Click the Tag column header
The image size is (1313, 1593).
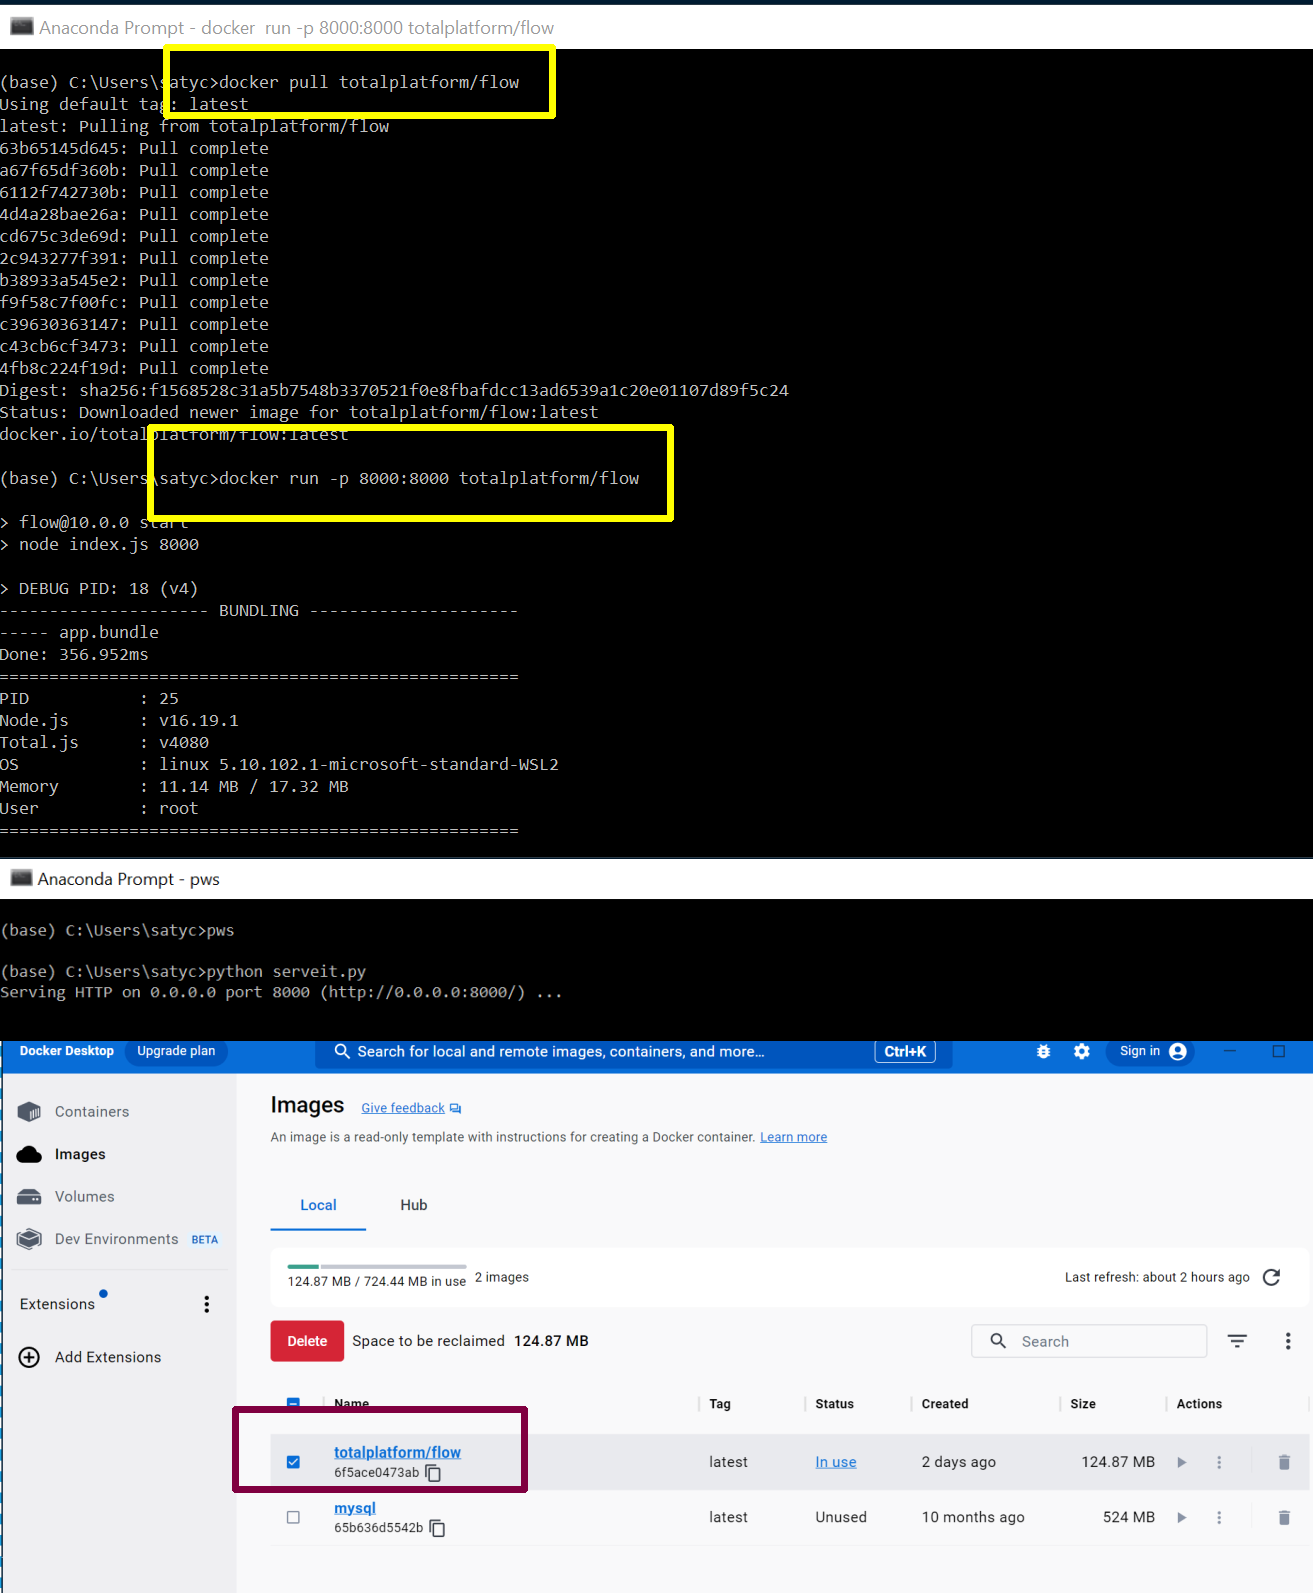coord(720,1404)
